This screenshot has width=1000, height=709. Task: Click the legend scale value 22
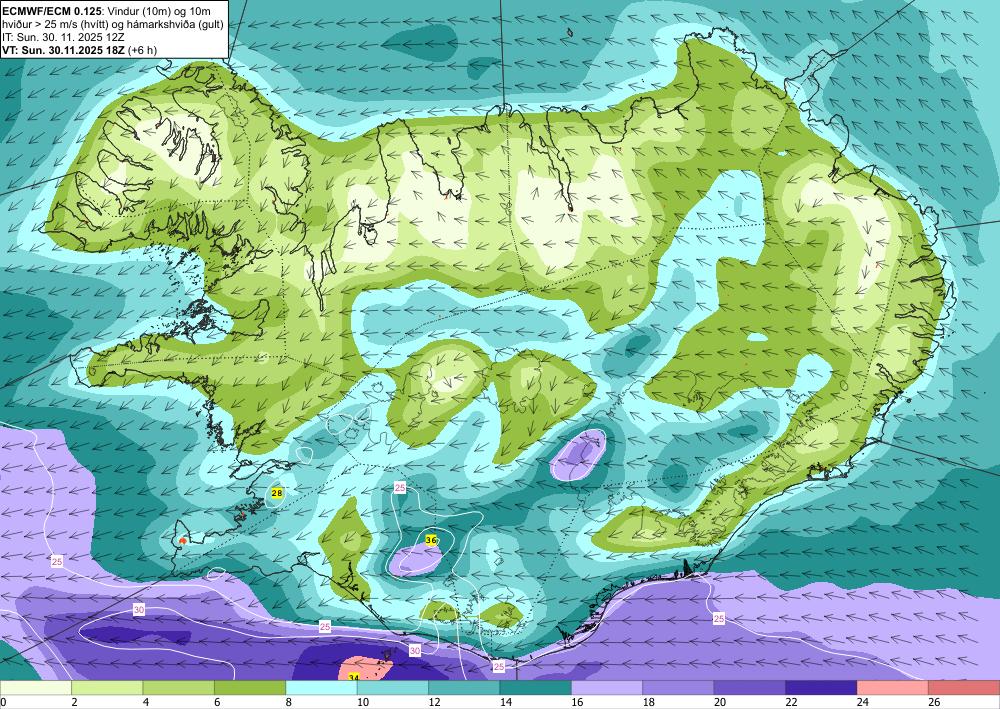coord(791,703)
